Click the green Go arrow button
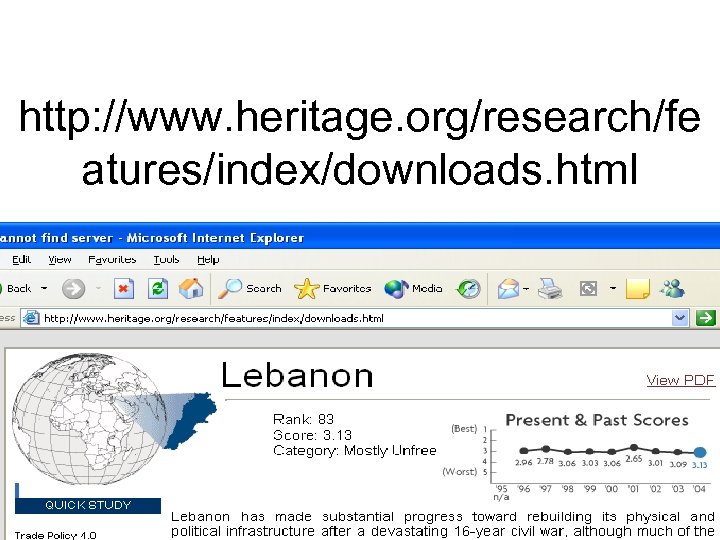The width and height of the screenshot is (720, 540). [705, 318]
